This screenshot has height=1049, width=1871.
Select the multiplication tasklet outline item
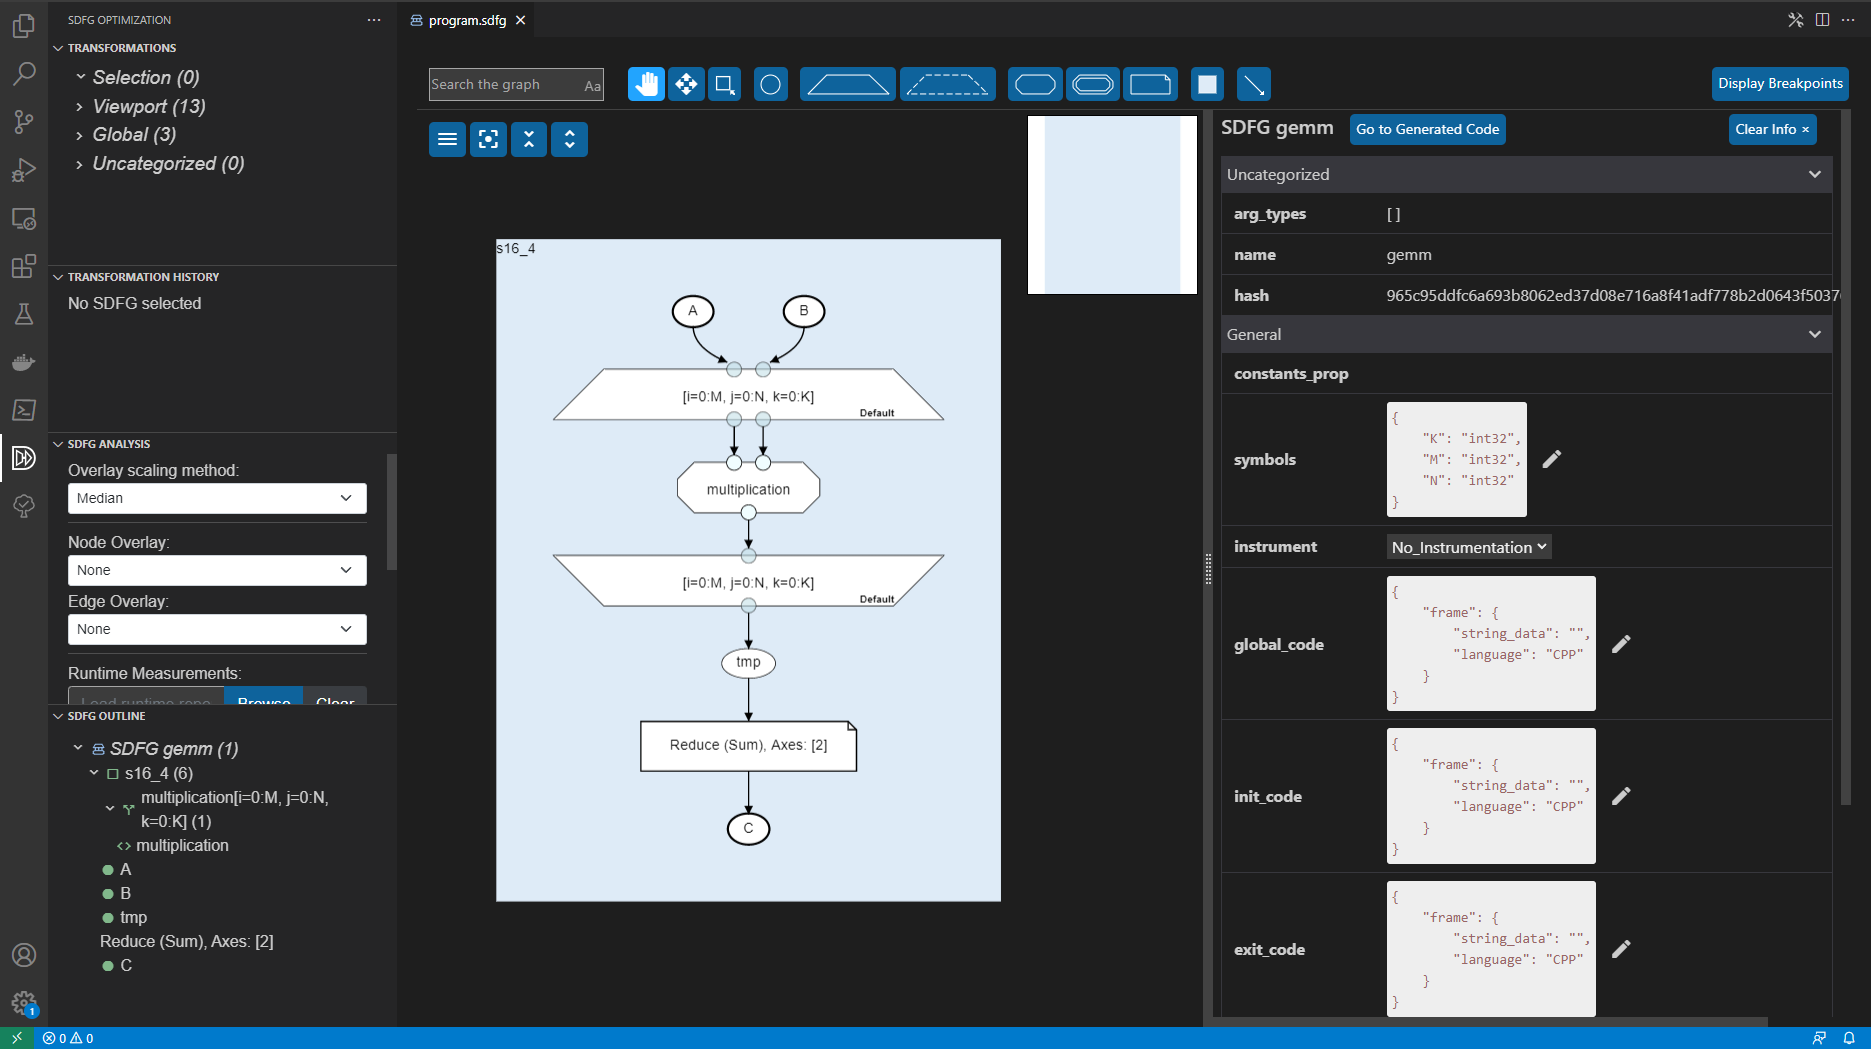coord(182,845)
